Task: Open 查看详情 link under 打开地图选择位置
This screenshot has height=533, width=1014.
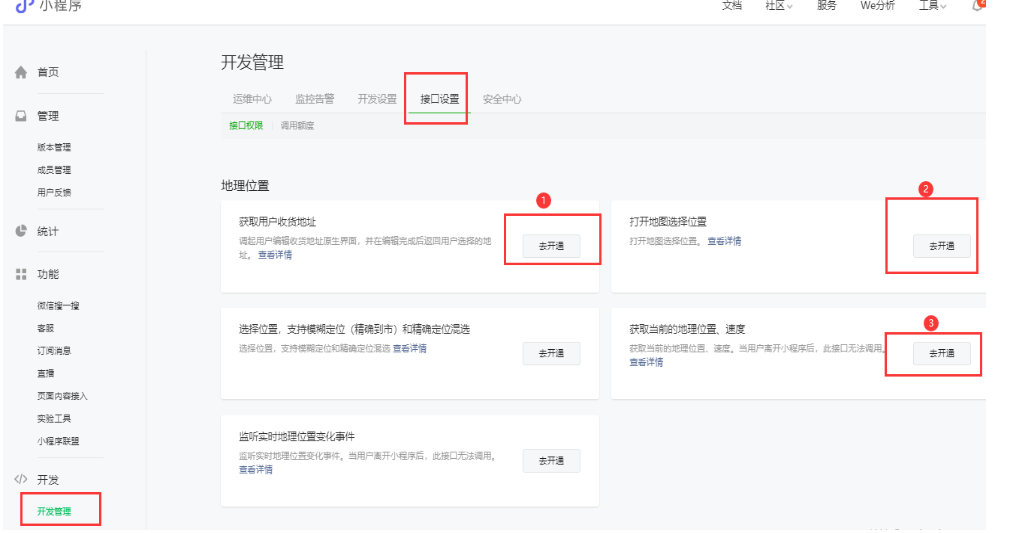Action: point(724,241)
